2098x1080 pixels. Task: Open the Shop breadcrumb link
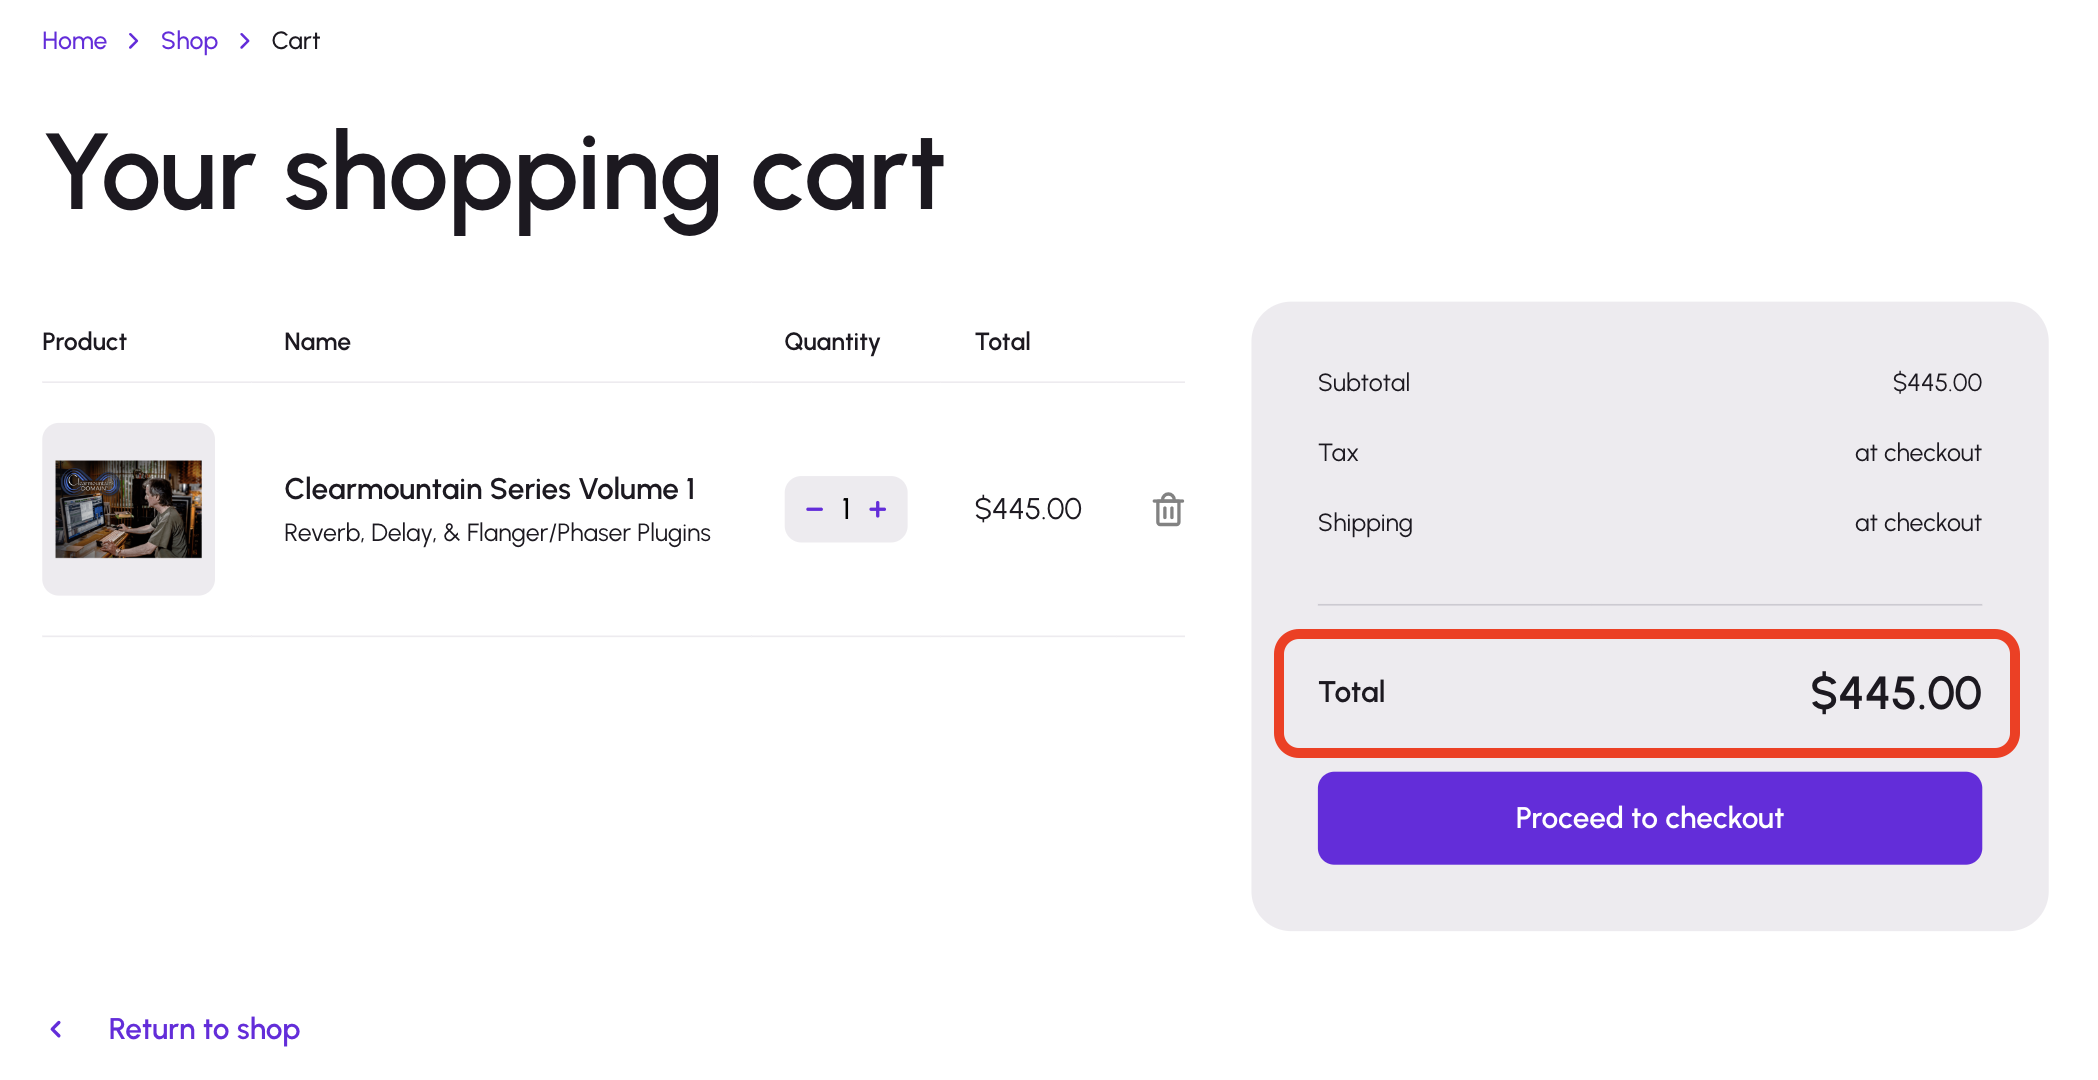189,41
